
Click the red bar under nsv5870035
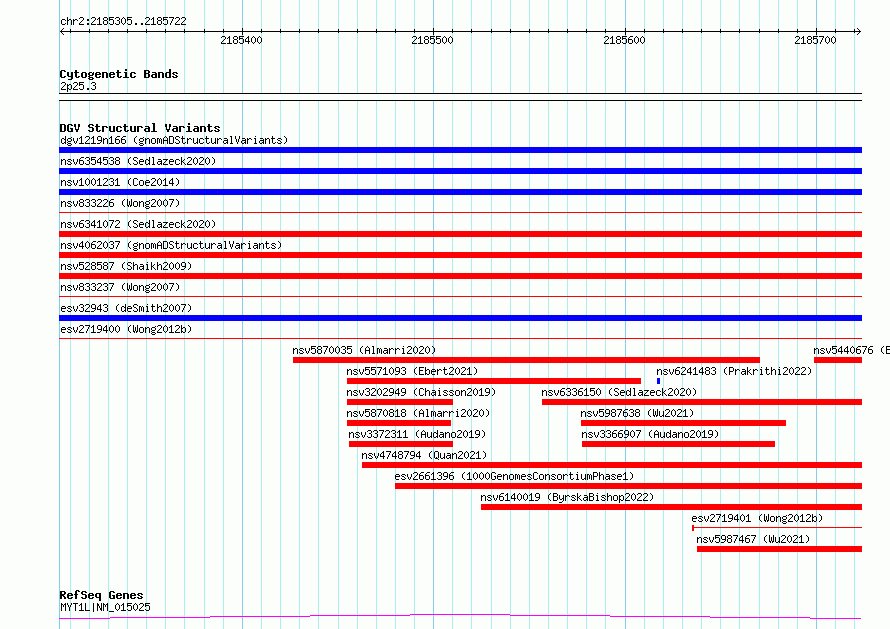526,360
